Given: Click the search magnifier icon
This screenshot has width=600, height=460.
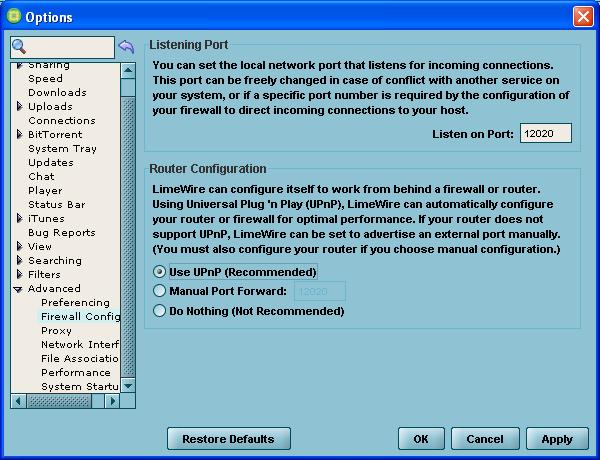Looking at the screenshot, I should pos(20,47).
